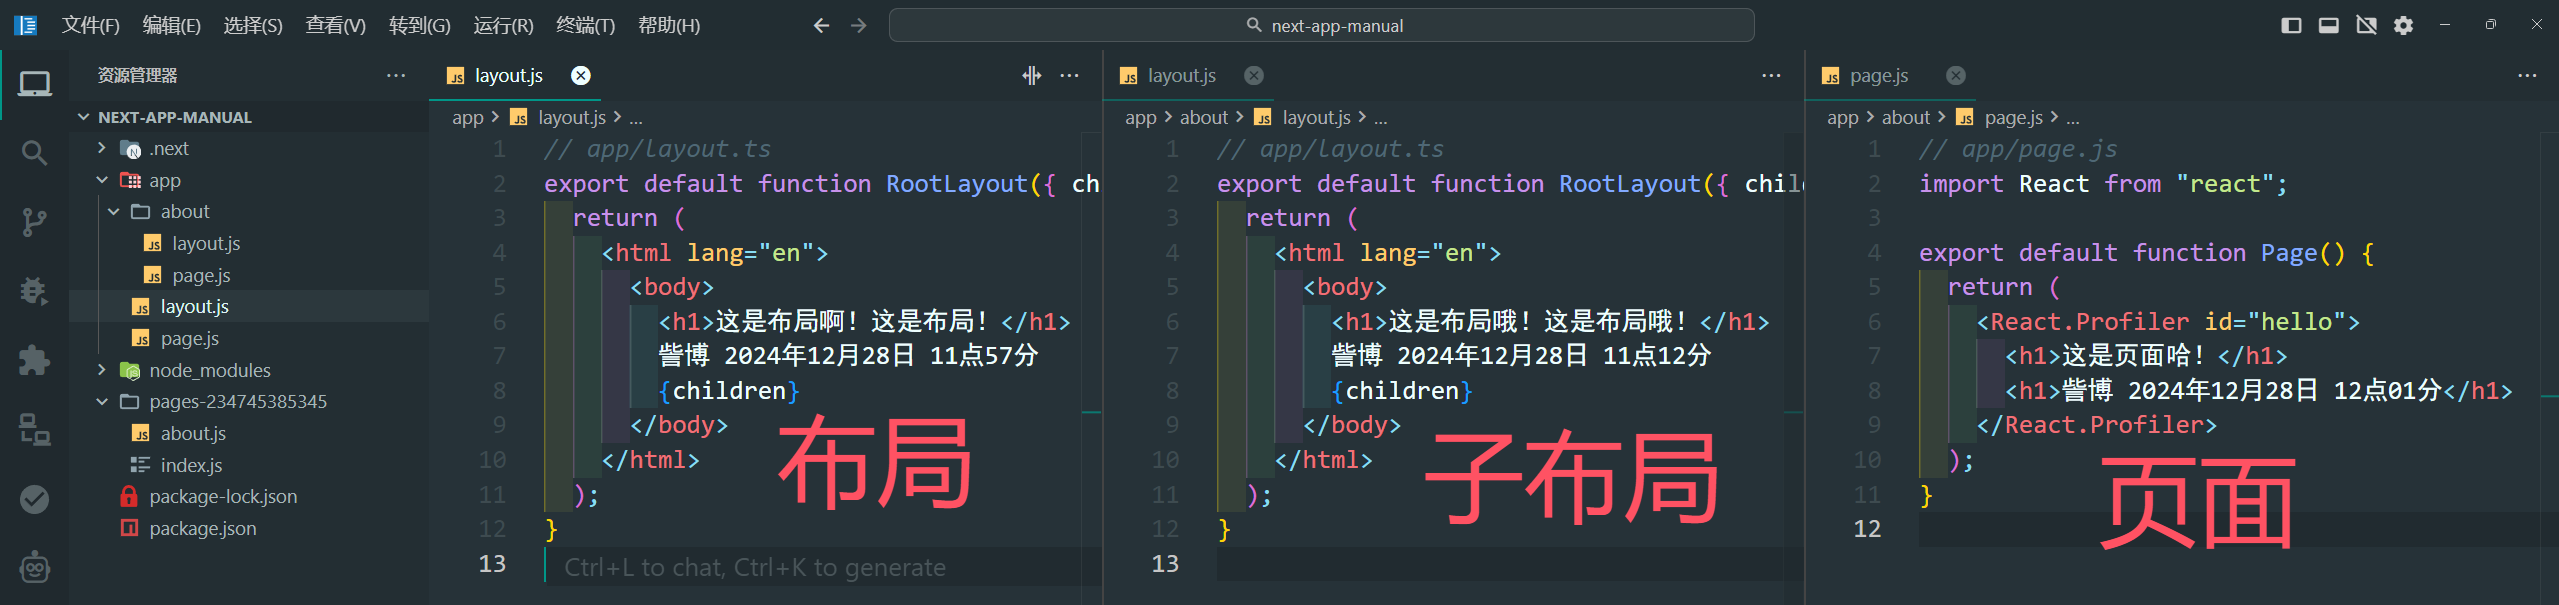Click line number 6 in first editor gutter
2559x605 pixels.
click(498, 322)
